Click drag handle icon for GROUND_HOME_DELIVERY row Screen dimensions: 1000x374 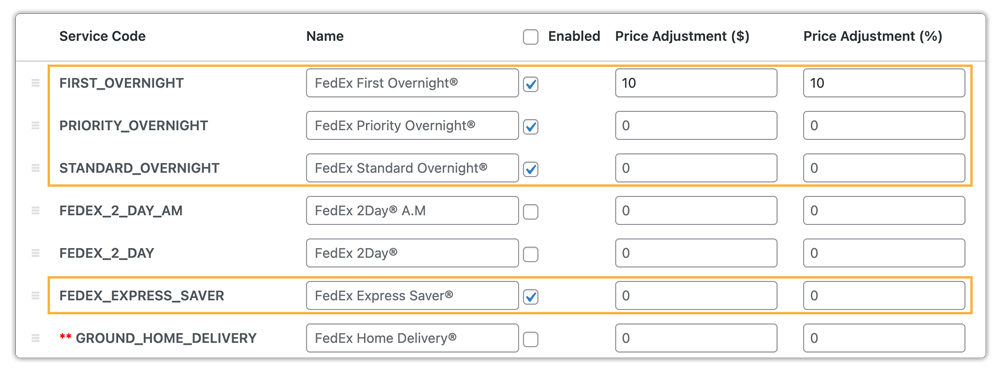[x=36, y=338]
